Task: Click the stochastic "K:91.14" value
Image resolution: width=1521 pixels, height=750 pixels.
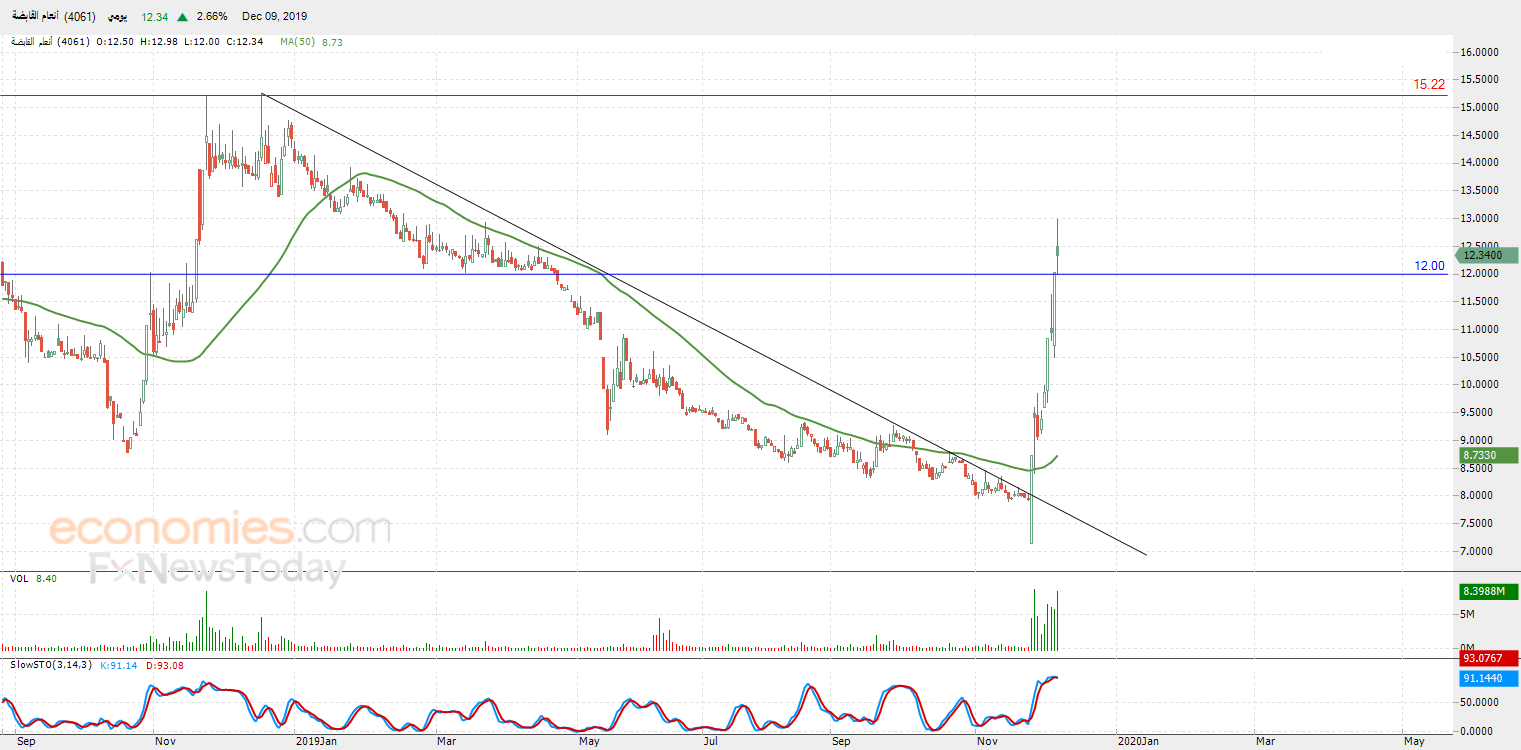Action: 119,665
